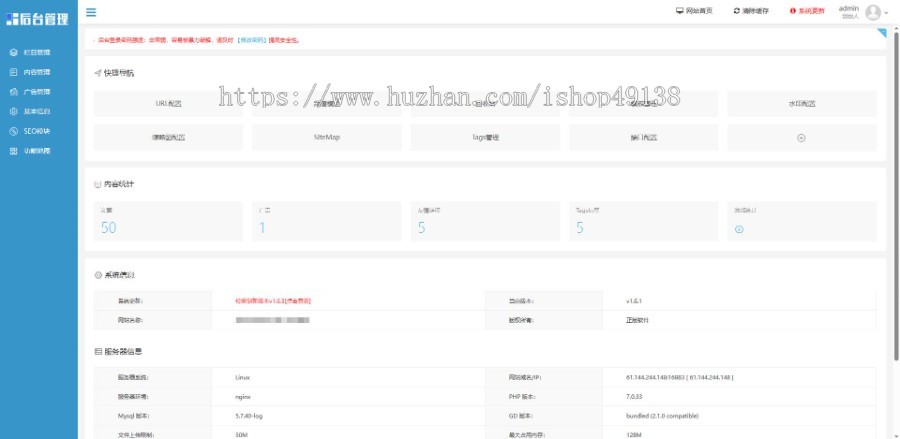
Task: Open the URL配置 shortcut
Action: [168, 104]
